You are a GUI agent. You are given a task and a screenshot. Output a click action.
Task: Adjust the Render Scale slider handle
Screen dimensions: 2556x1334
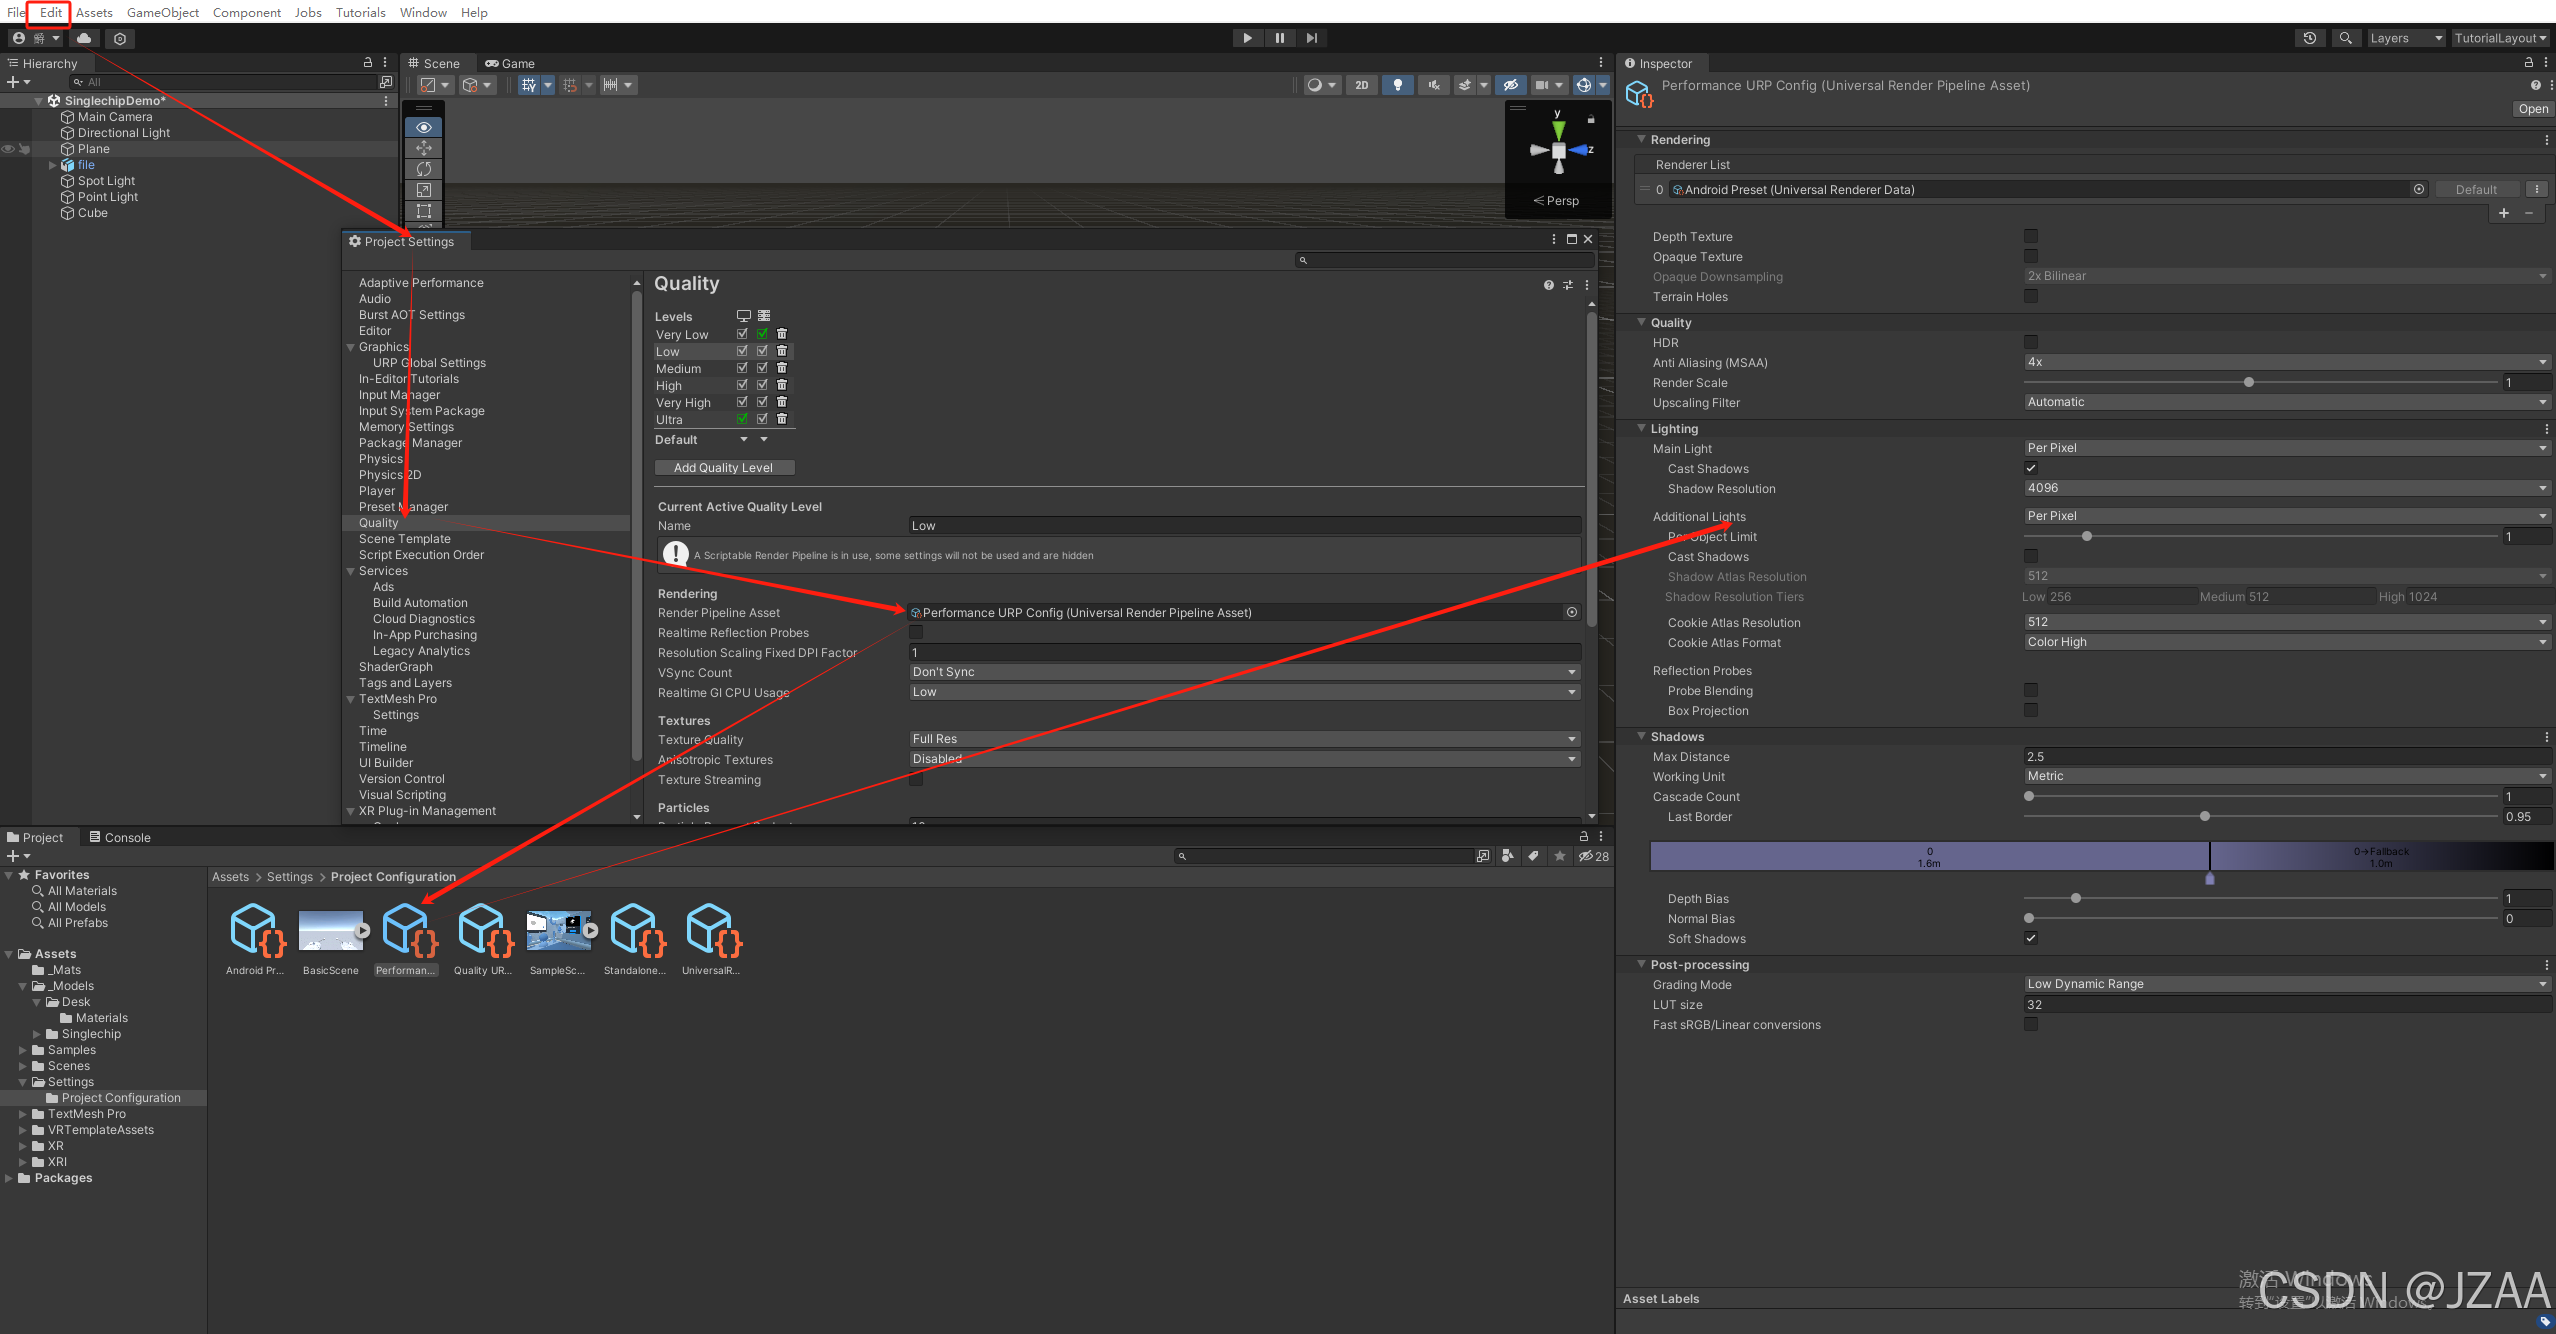click(2248, 382)
